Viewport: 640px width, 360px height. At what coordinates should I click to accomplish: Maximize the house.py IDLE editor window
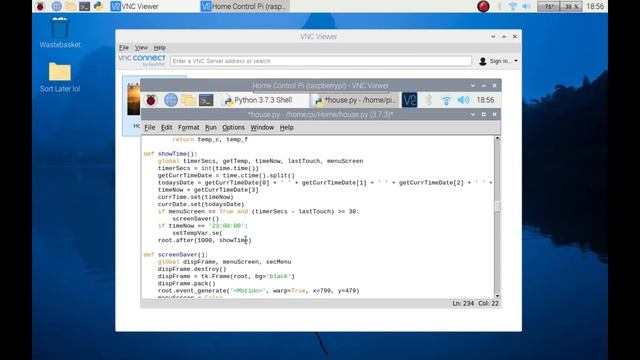(x=484, y=115)
